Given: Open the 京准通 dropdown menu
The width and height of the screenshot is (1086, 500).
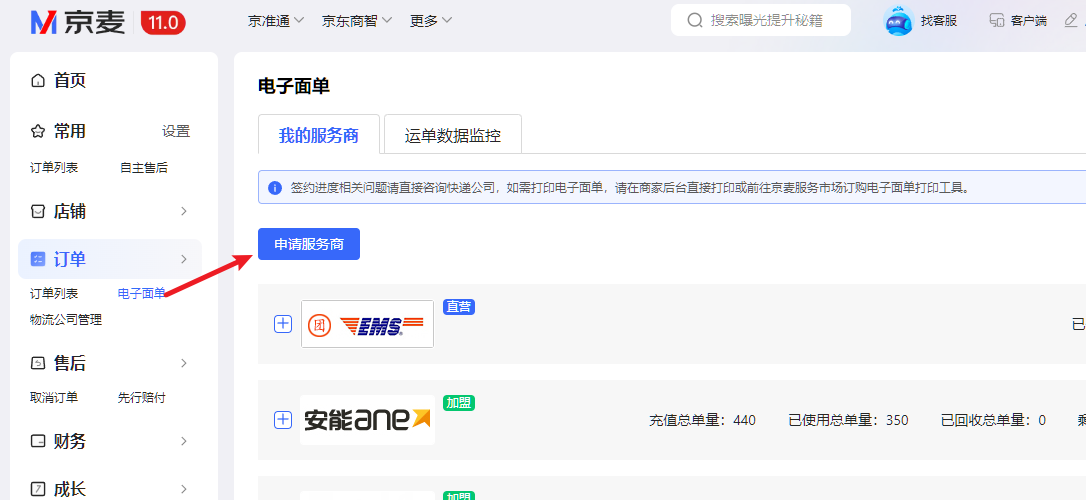Looking at the screenshot, I should [276, 20].
